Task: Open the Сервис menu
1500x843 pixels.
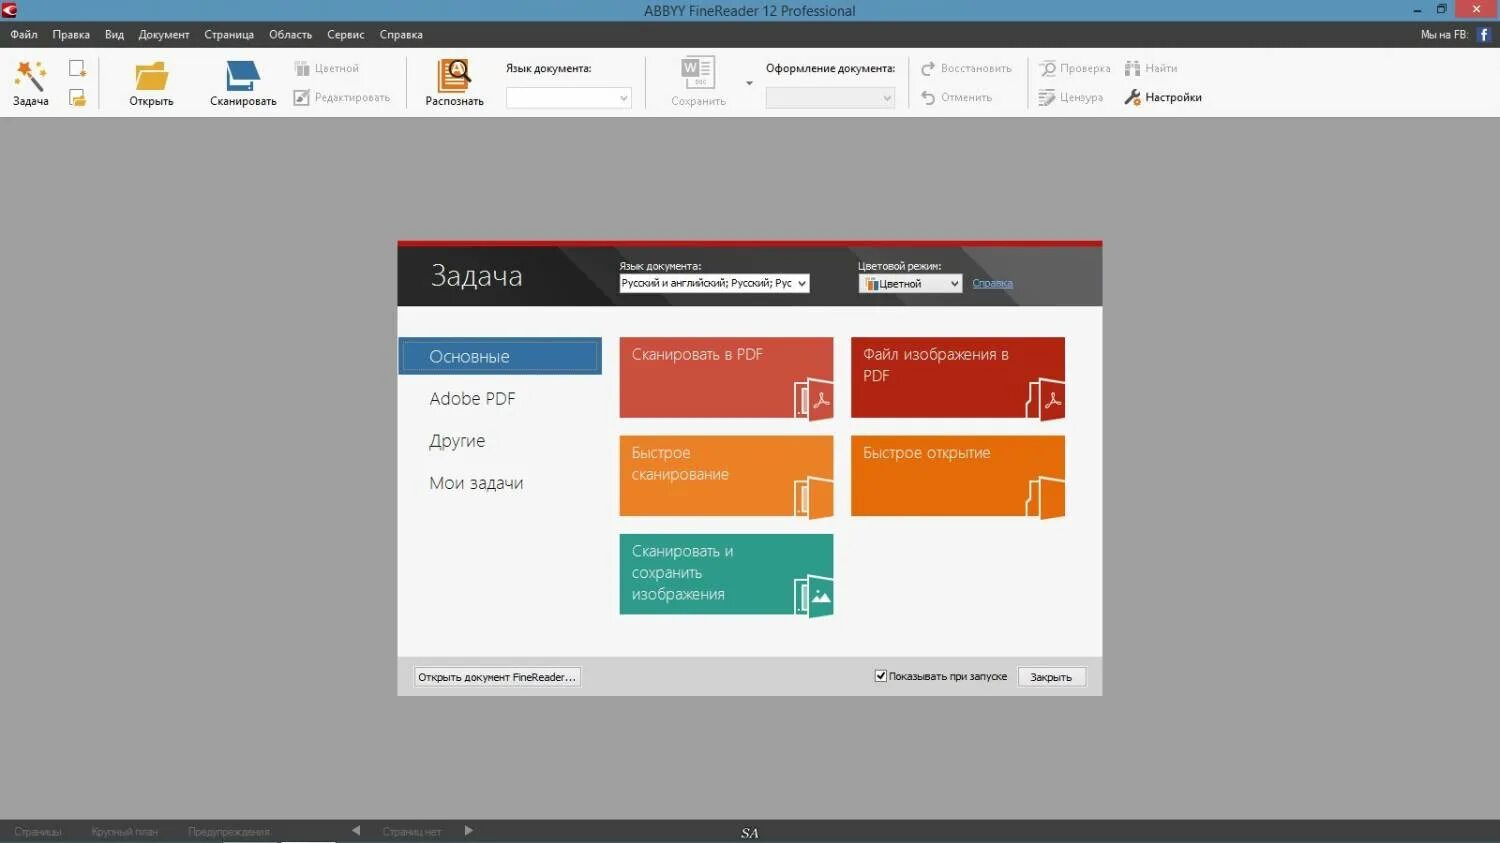Action: [346, 34]
